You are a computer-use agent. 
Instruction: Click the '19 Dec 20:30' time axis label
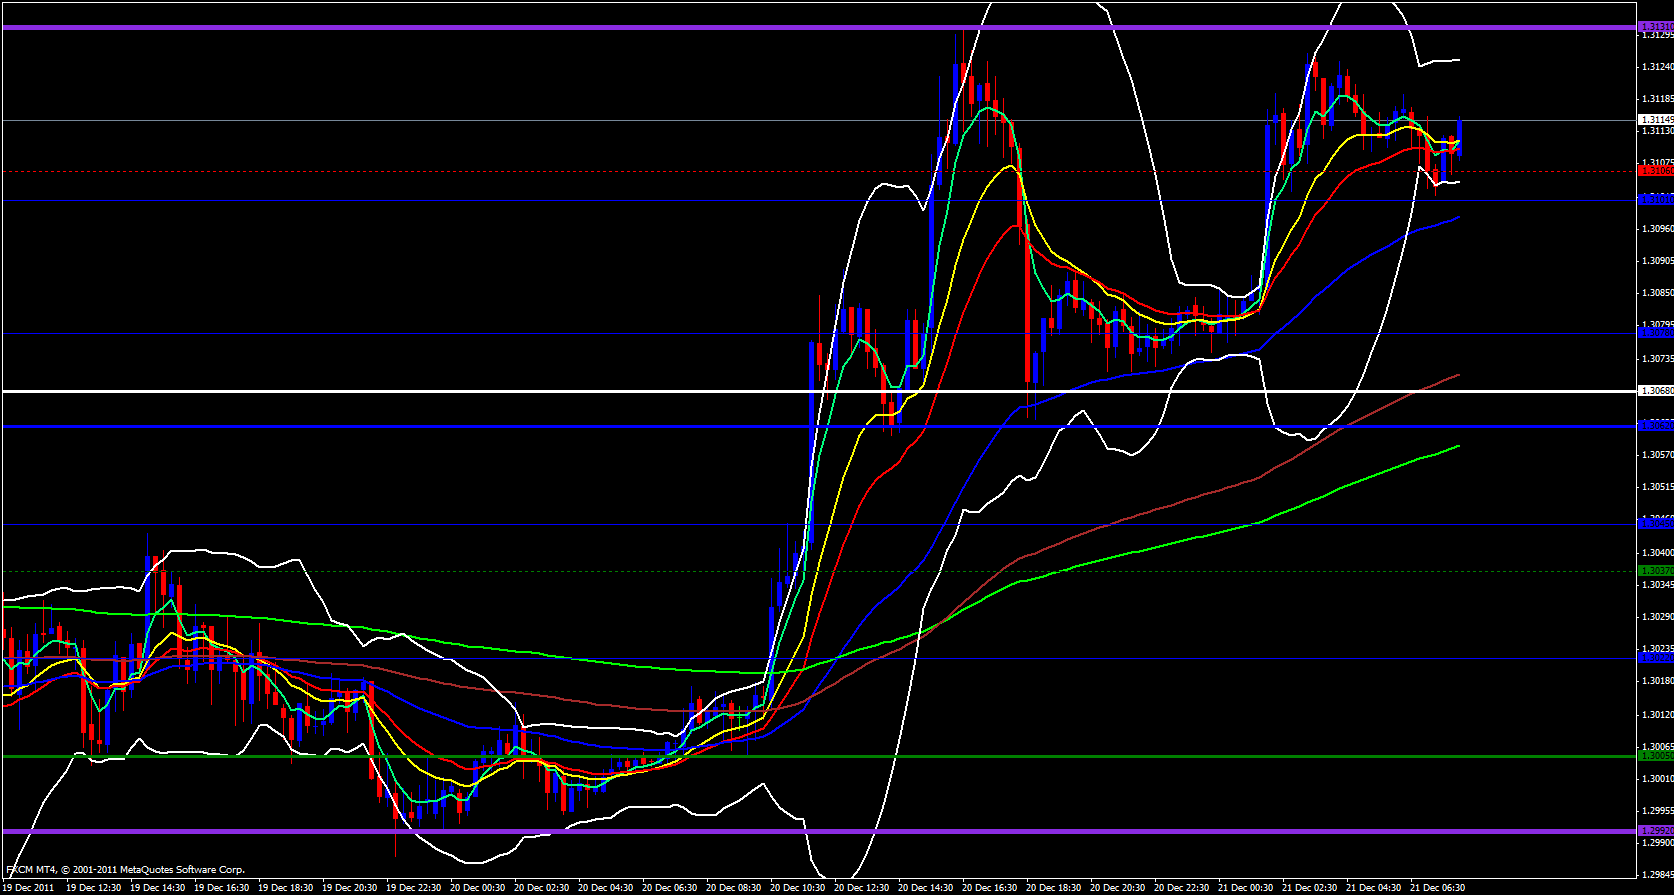[349, 888]
